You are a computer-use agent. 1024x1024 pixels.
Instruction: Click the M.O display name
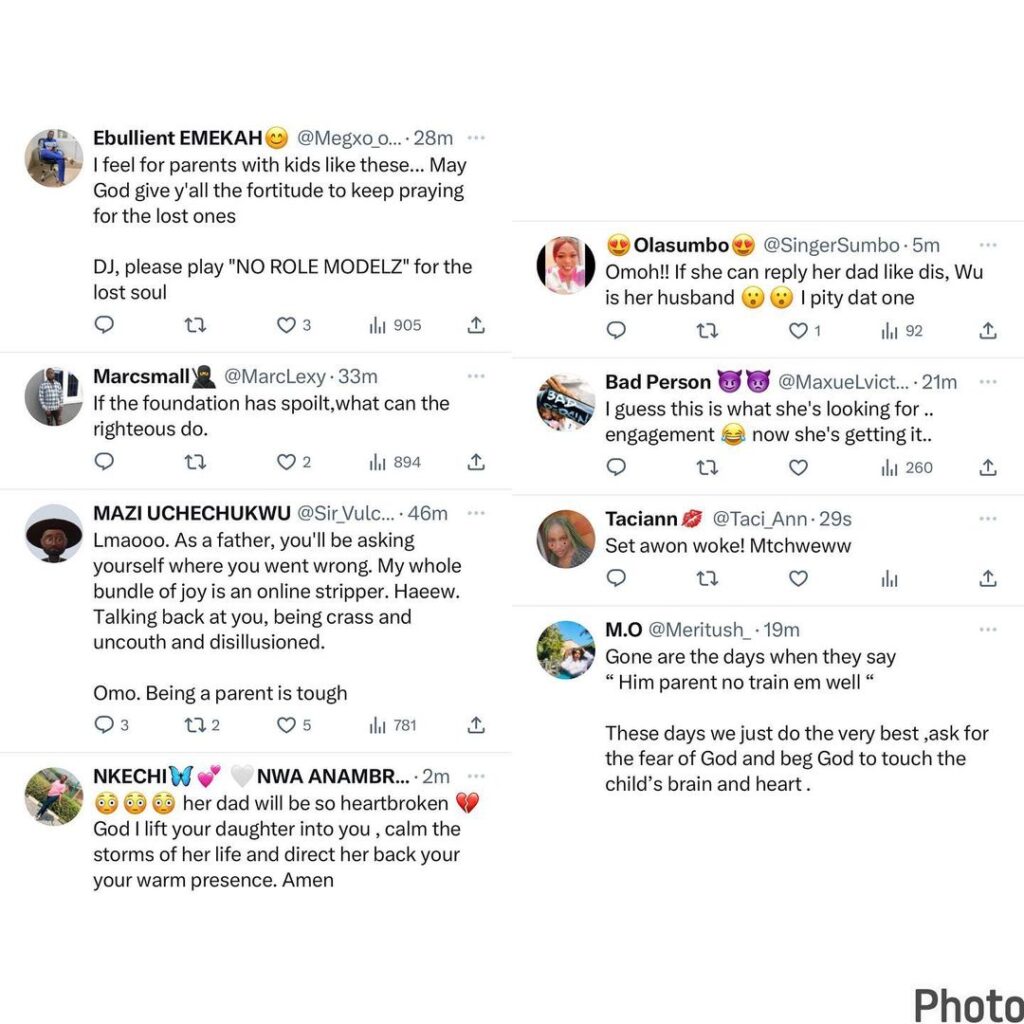623,630
